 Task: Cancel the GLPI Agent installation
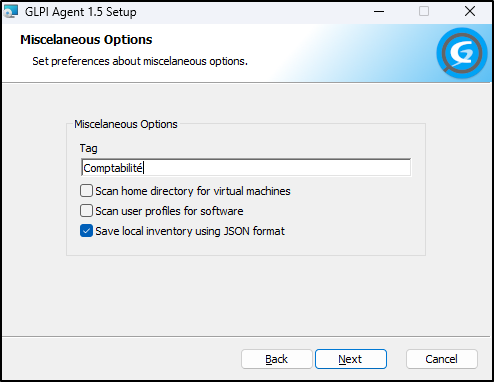click(x=442, y=359)
